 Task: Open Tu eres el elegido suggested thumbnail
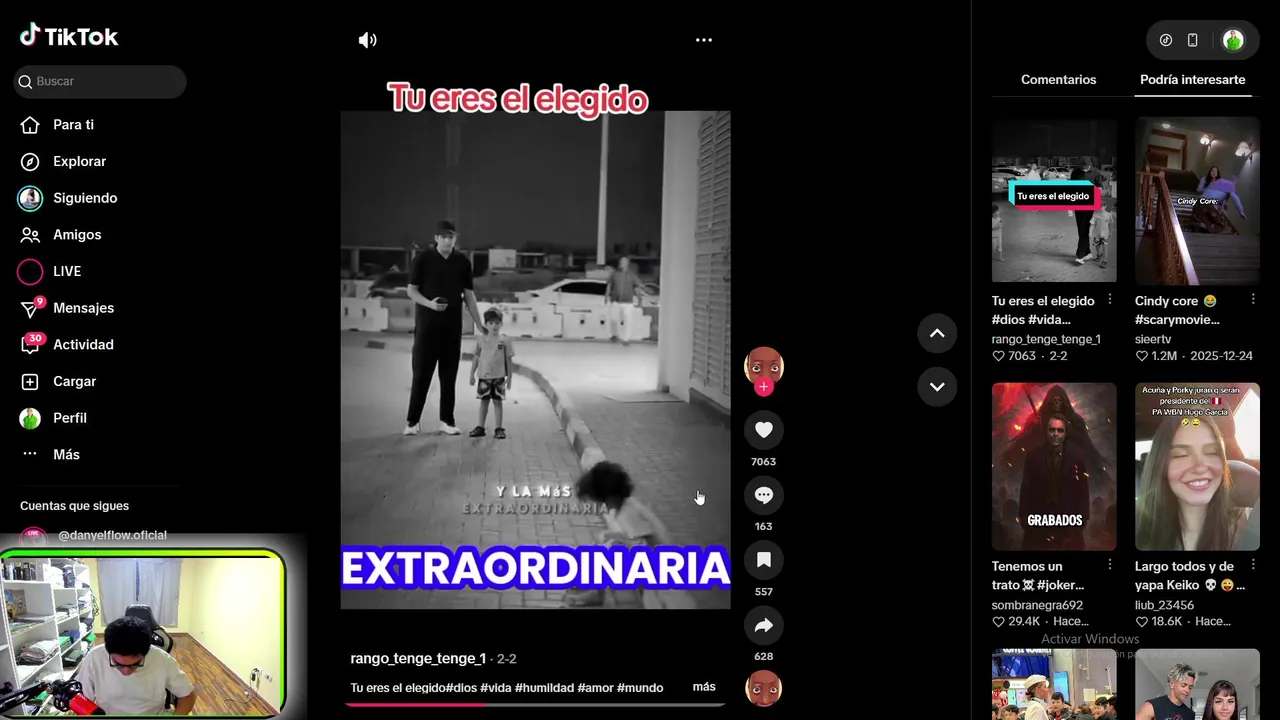[x=1054, y=200]
